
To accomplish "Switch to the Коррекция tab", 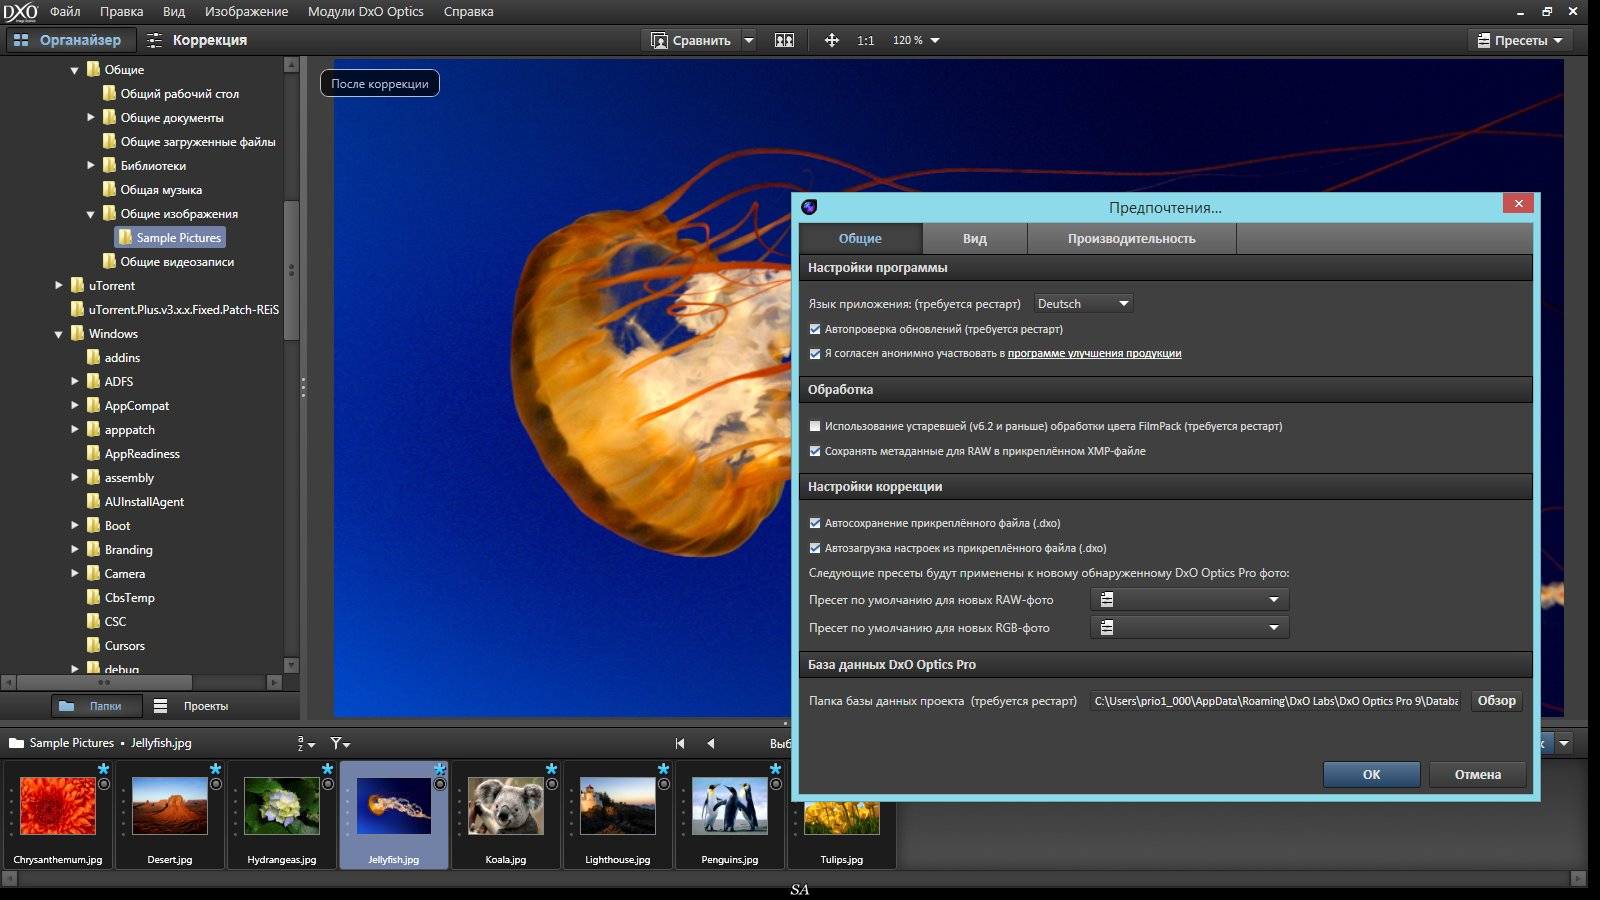I will 197,40.
